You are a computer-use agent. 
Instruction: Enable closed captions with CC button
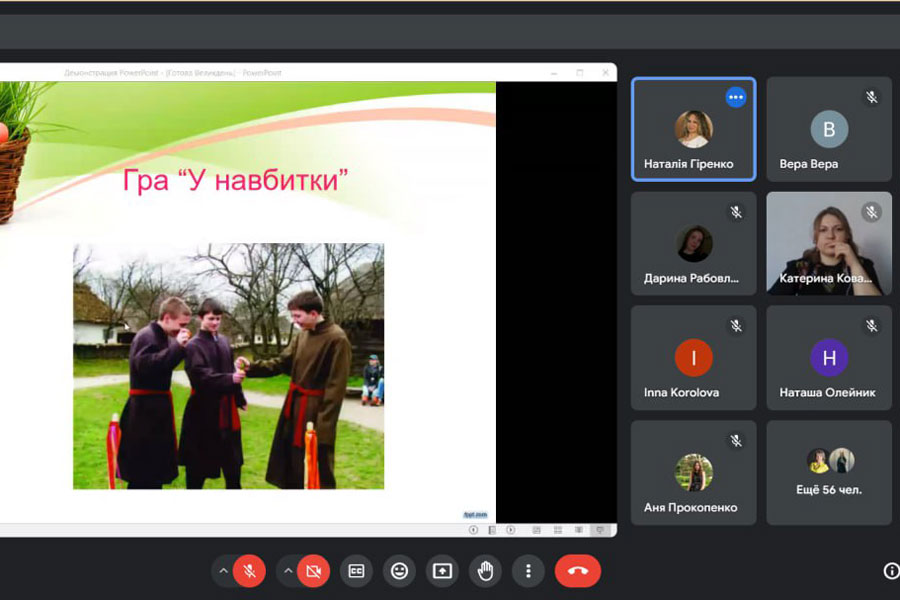pos(356,571)
